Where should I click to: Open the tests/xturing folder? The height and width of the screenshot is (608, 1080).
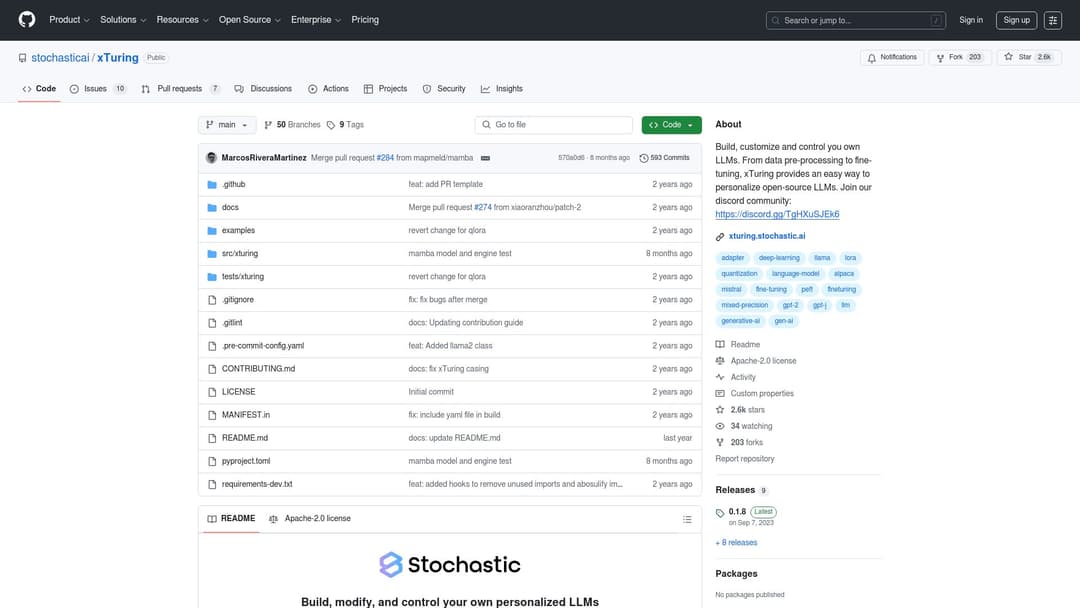click(x=242, y=277)
